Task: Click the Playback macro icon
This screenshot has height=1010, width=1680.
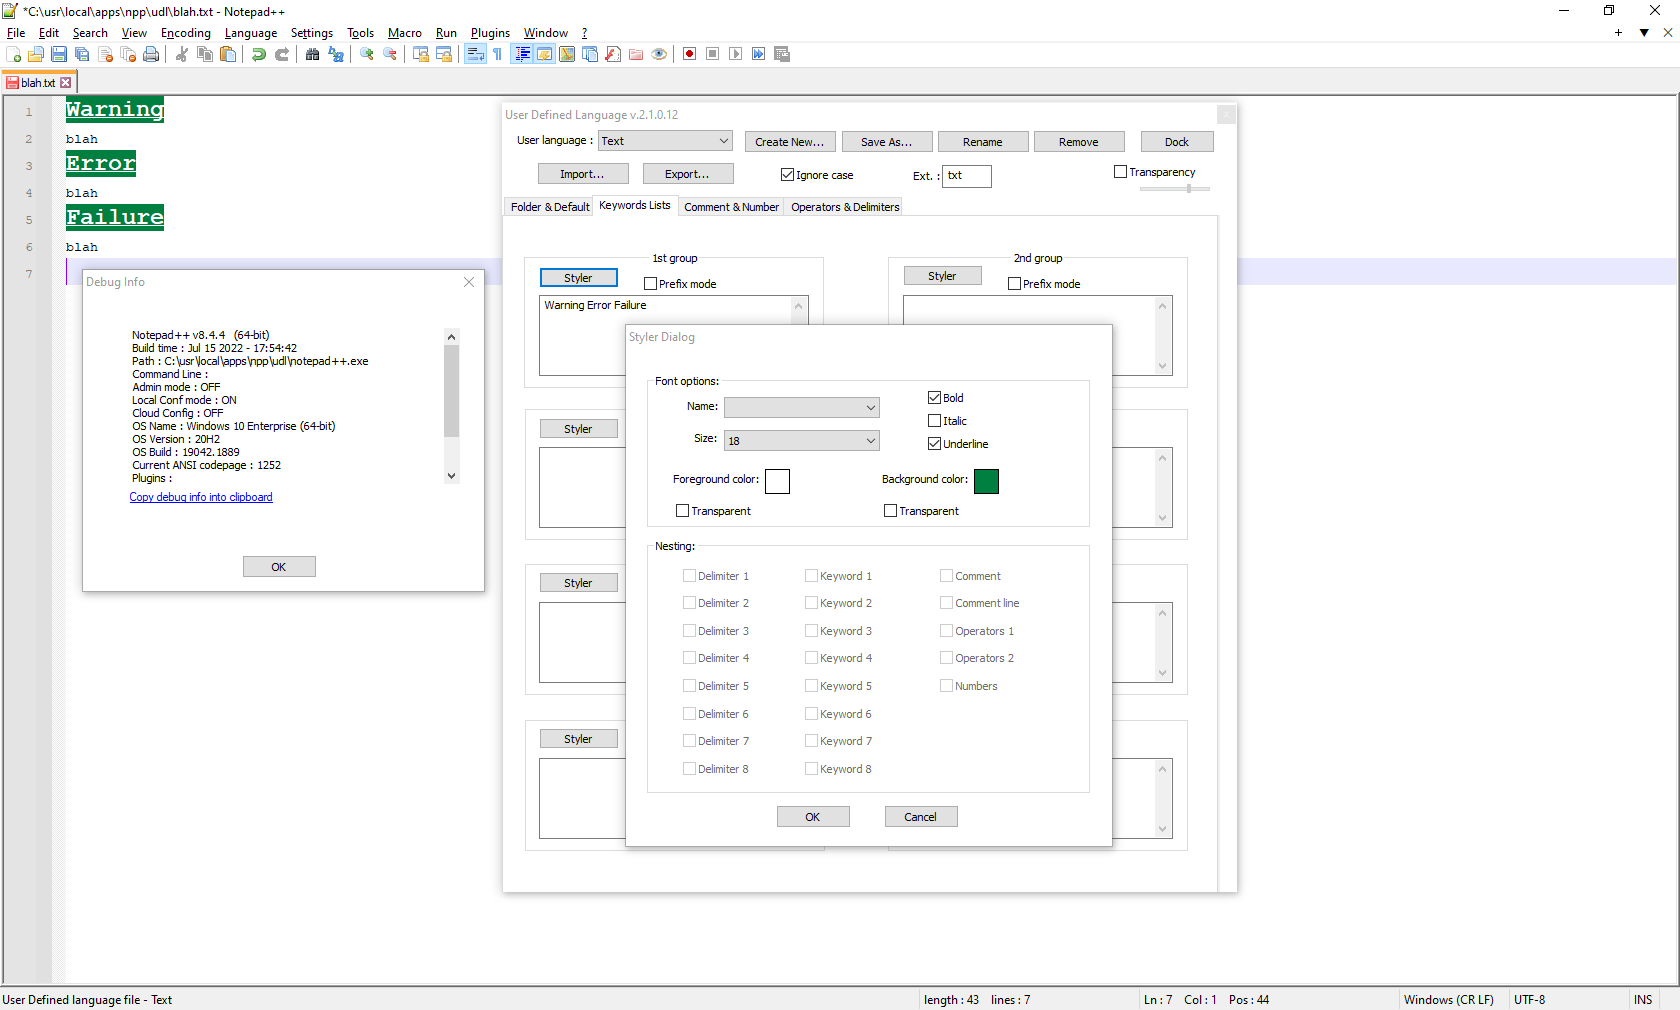Action: tap(736, 54)
